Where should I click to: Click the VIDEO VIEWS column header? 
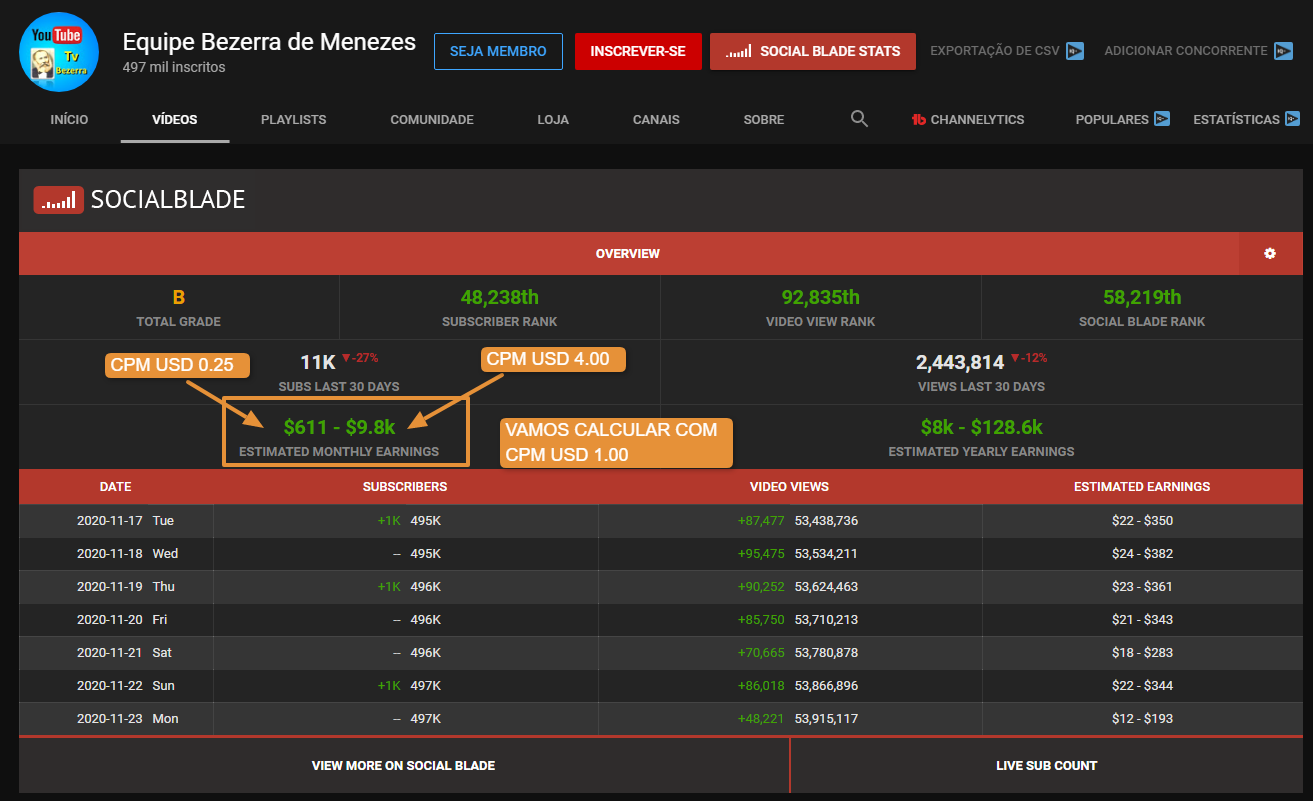tap(789, 487)
